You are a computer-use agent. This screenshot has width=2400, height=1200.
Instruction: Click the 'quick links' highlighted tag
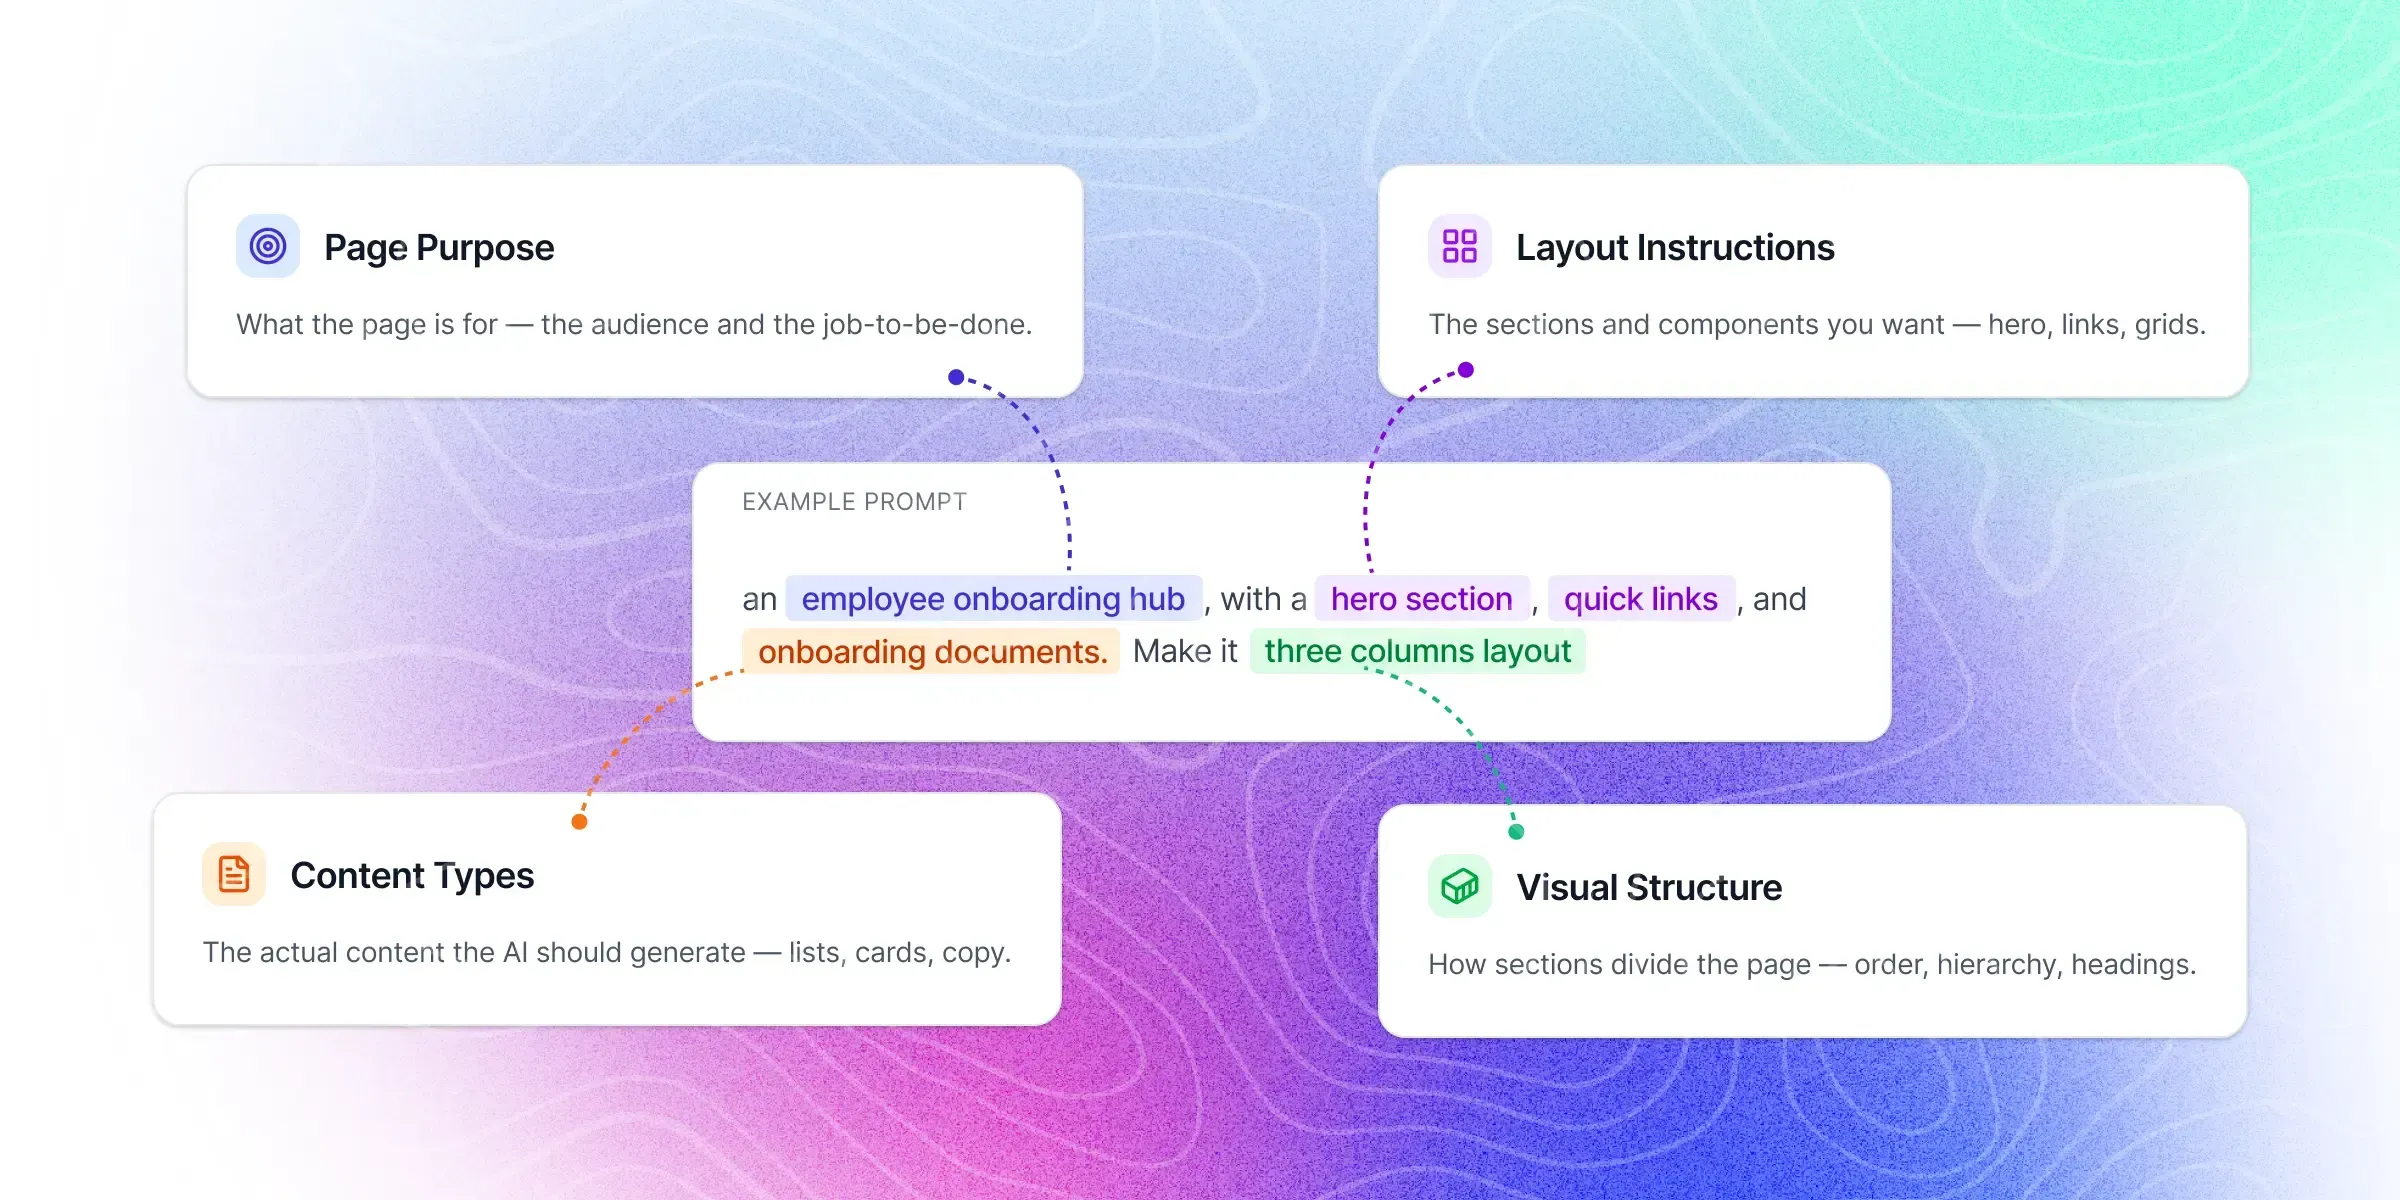[1641, 598]
